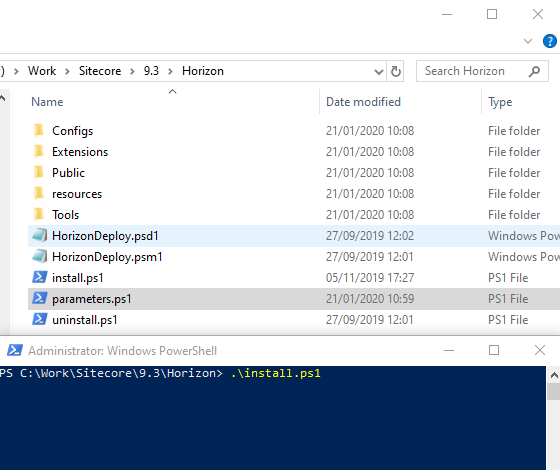
Task: Select the HorizonDeploy.psd1 file name
Action: [105, 236]
